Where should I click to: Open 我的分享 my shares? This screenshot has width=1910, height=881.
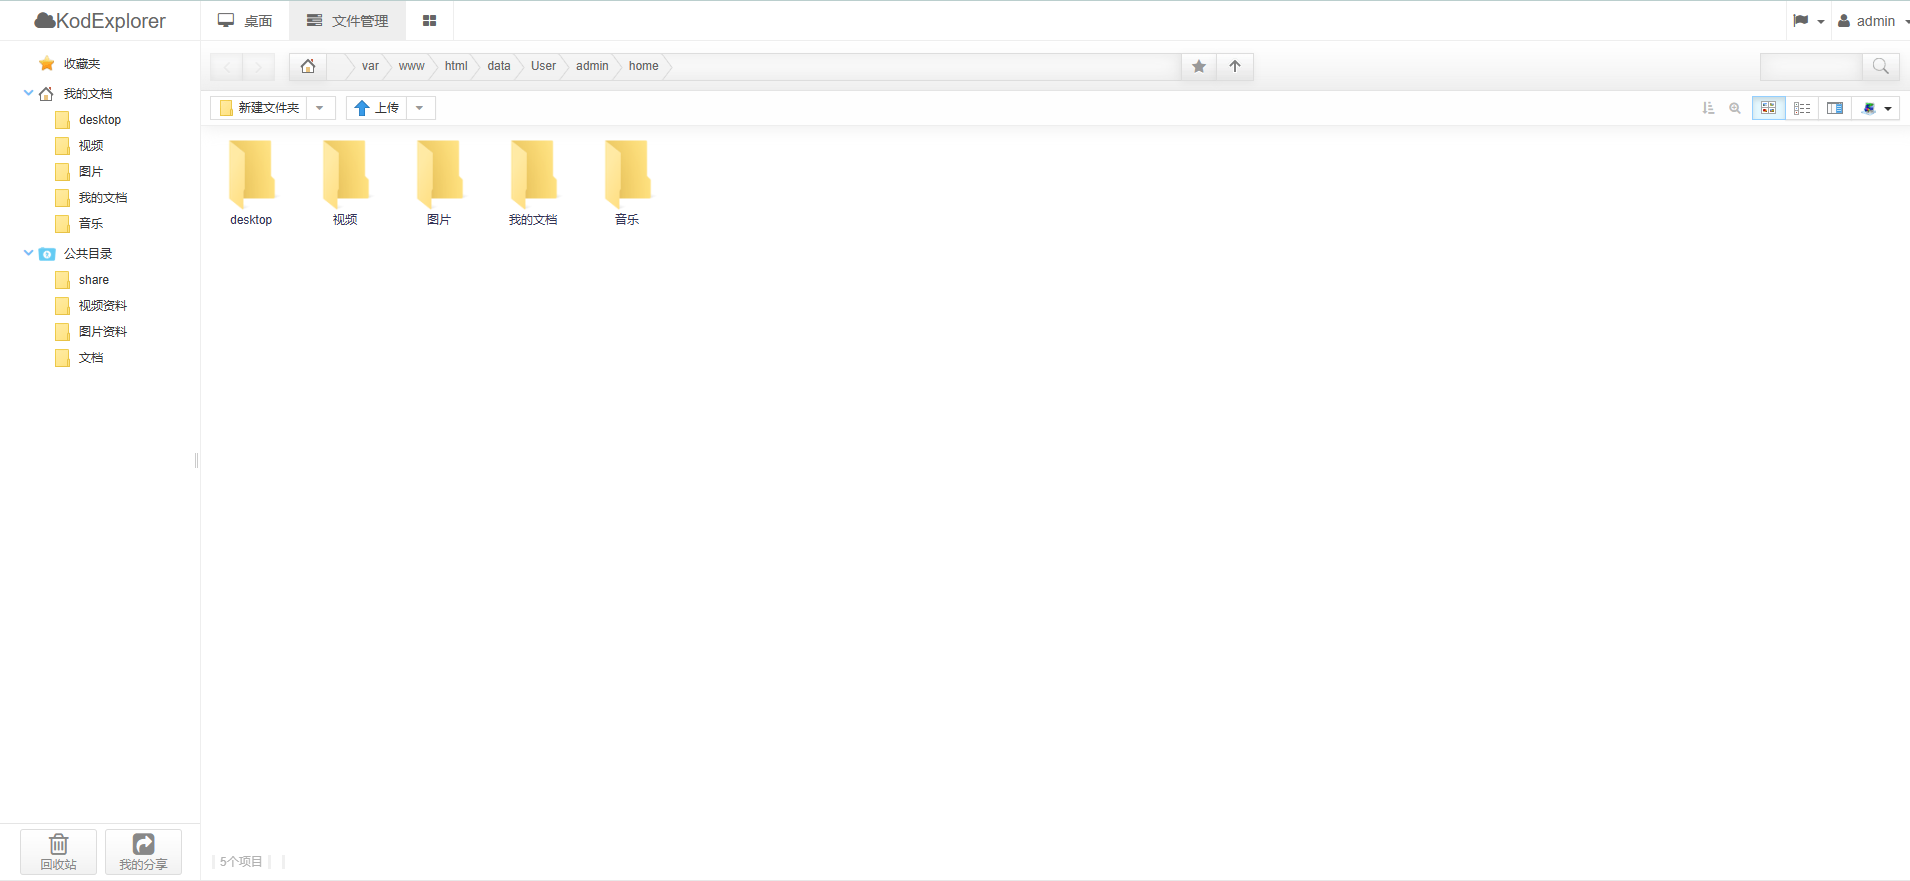click(x=143, y=852)
